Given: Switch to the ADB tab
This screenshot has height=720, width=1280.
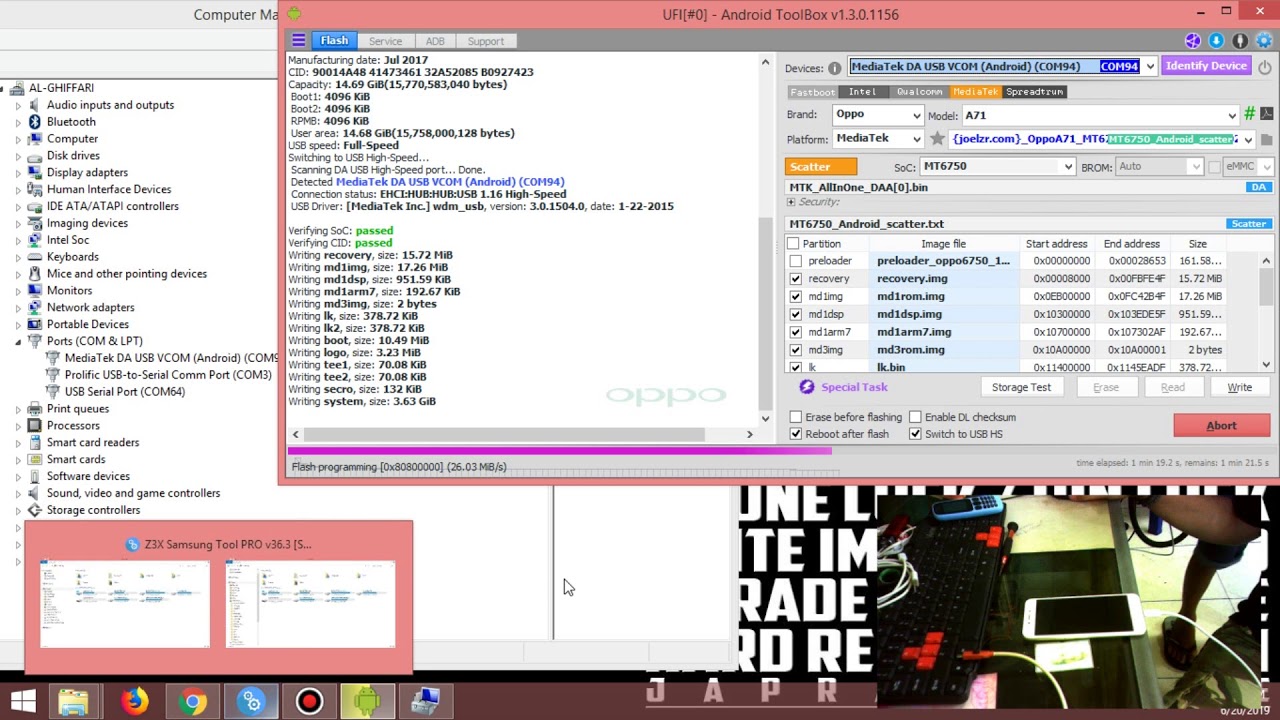Looking at the screenshot, I should point(435,41).
